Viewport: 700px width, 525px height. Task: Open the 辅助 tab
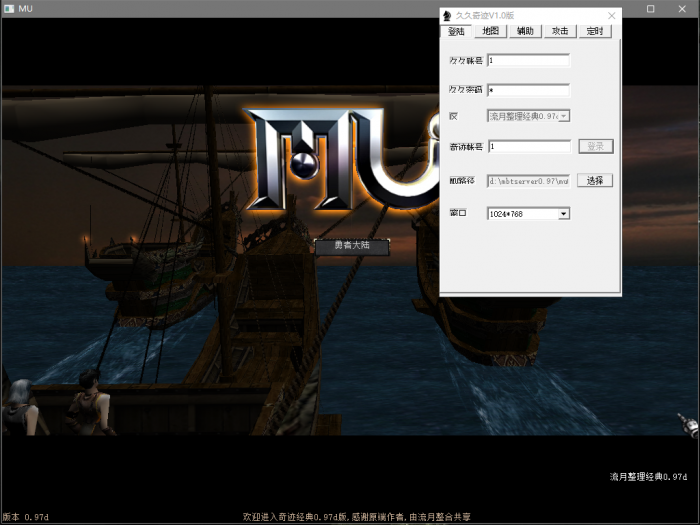pyautogui.click(x=525, y=31)
